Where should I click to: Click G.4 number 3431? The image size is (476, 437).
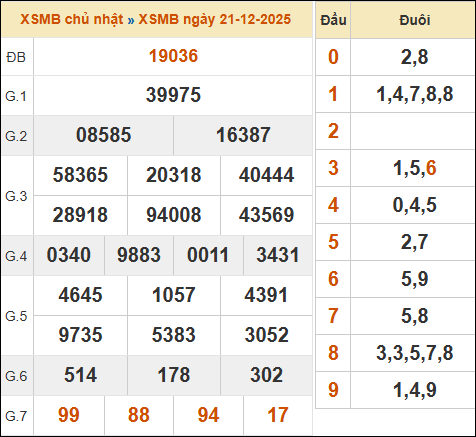coord(278,255)
